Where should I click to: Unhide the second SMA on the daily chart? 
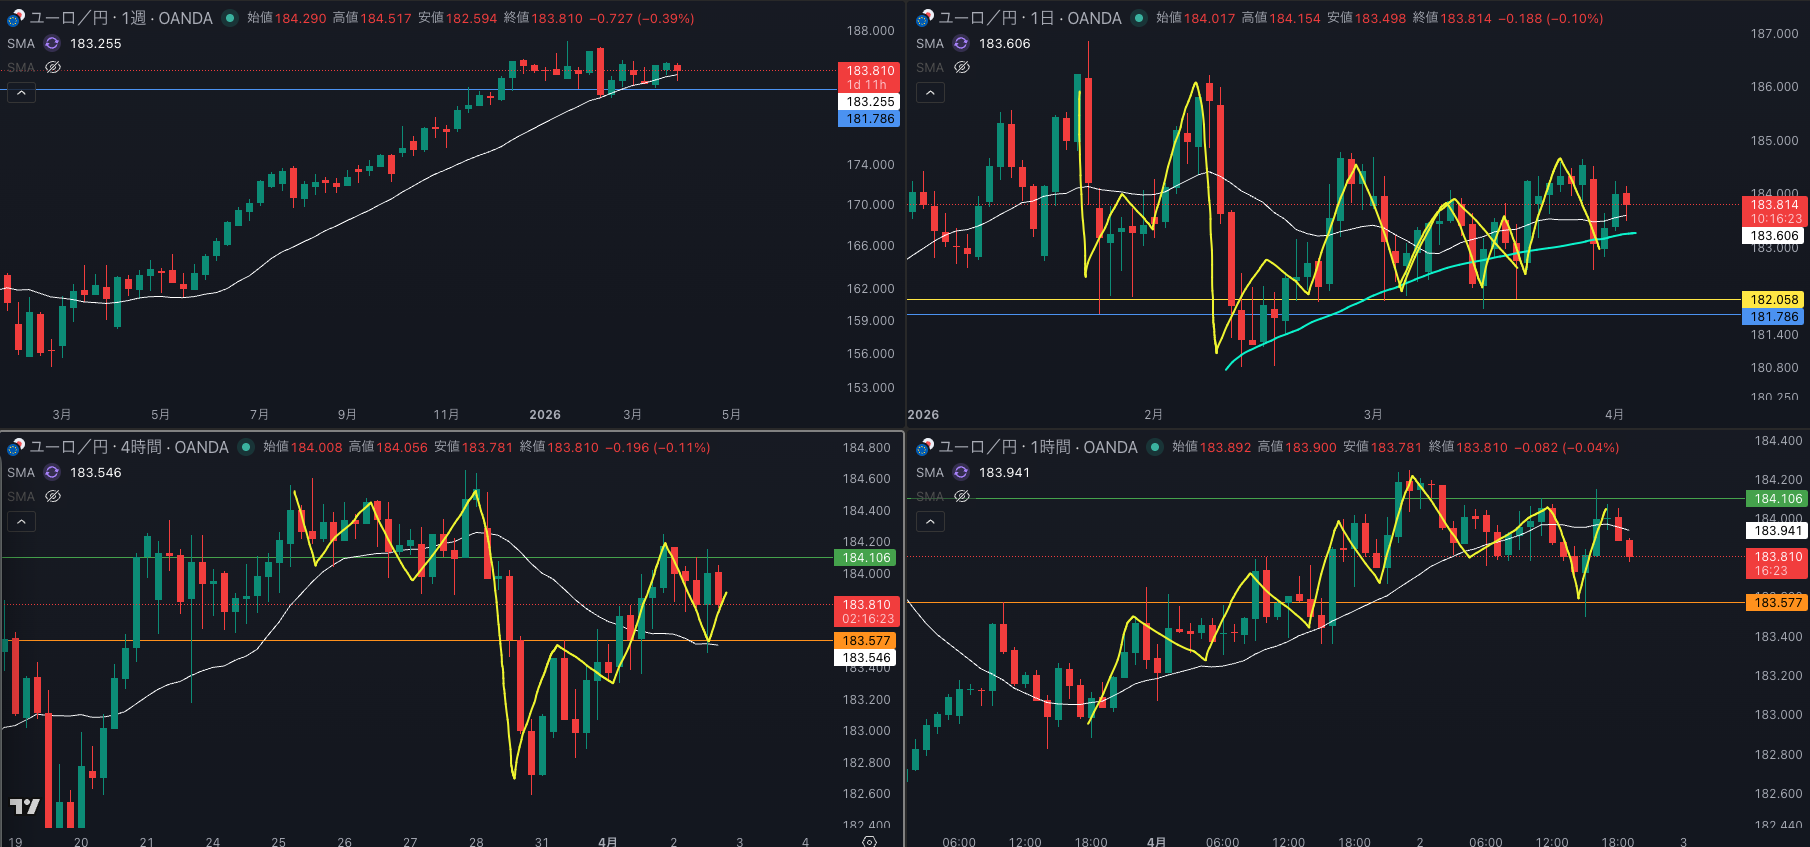tap(962, 67)
